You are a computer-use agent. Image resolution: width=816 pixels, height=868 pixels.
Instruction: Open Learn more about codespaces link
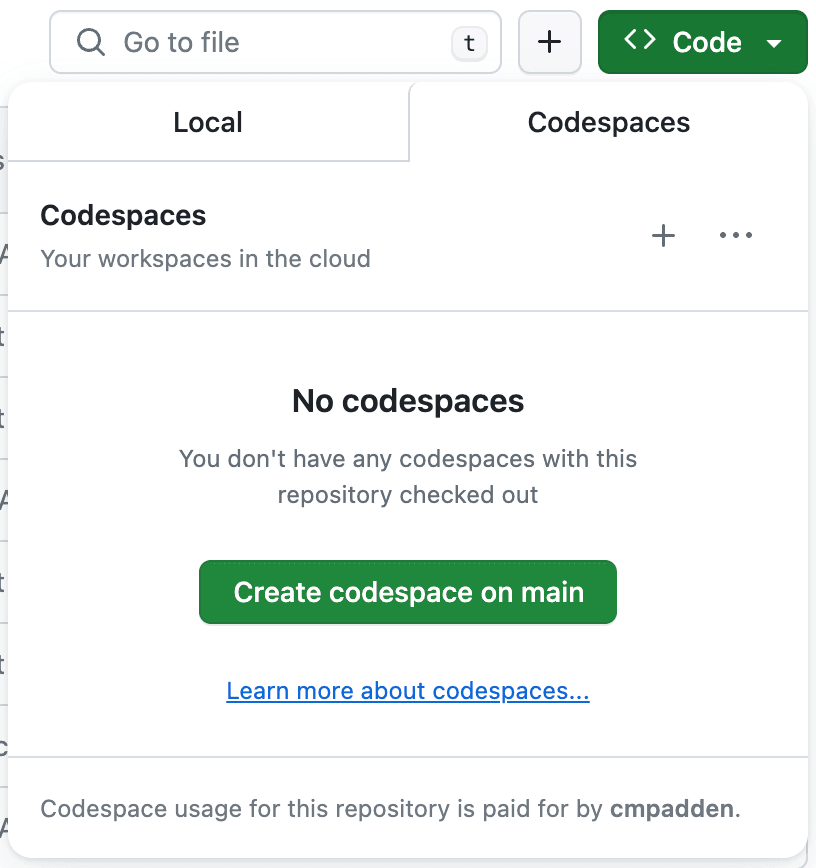[407, 690]
